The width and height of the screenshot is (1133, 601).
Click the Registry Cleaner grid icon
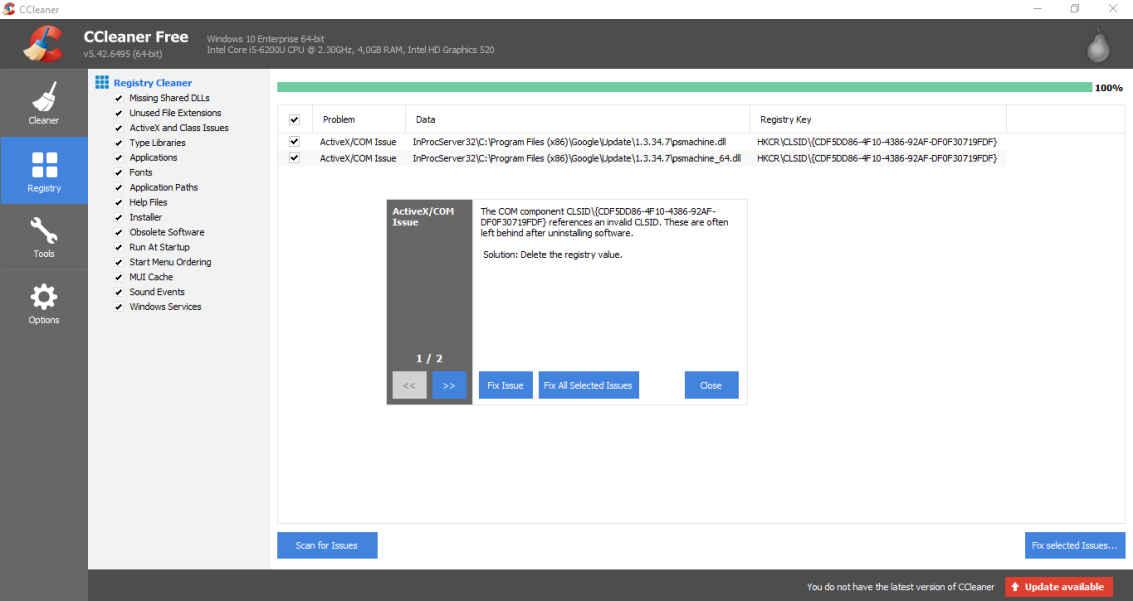point(102,82)
